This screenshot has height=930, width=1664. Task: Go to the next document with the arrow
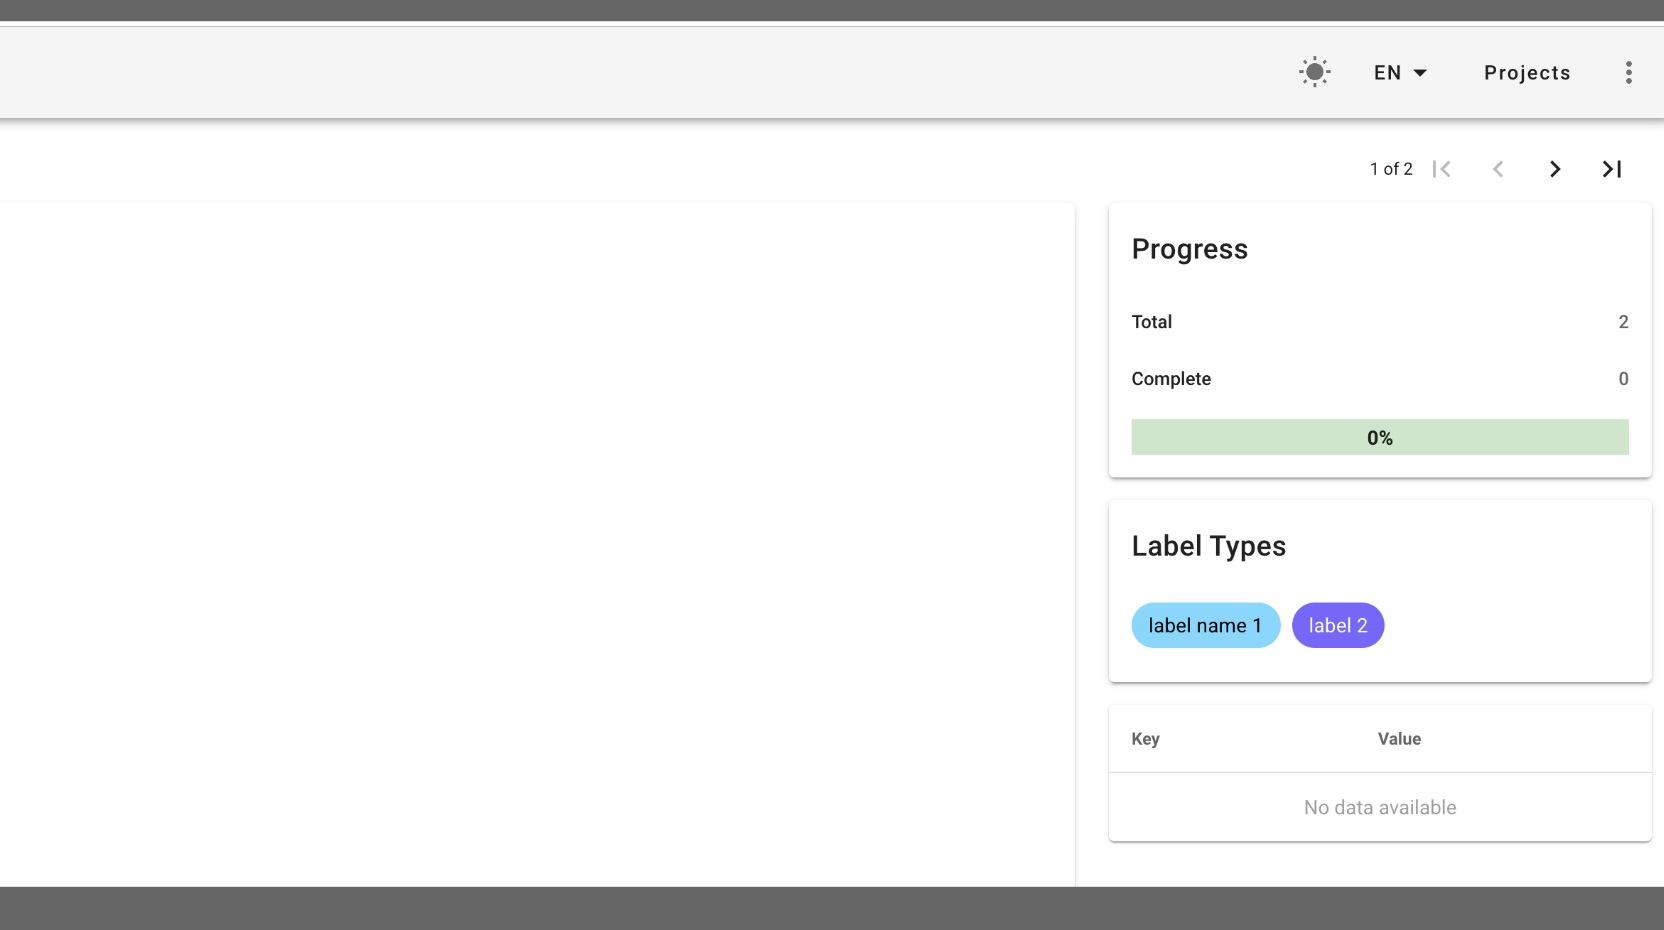click(1554, 168)
